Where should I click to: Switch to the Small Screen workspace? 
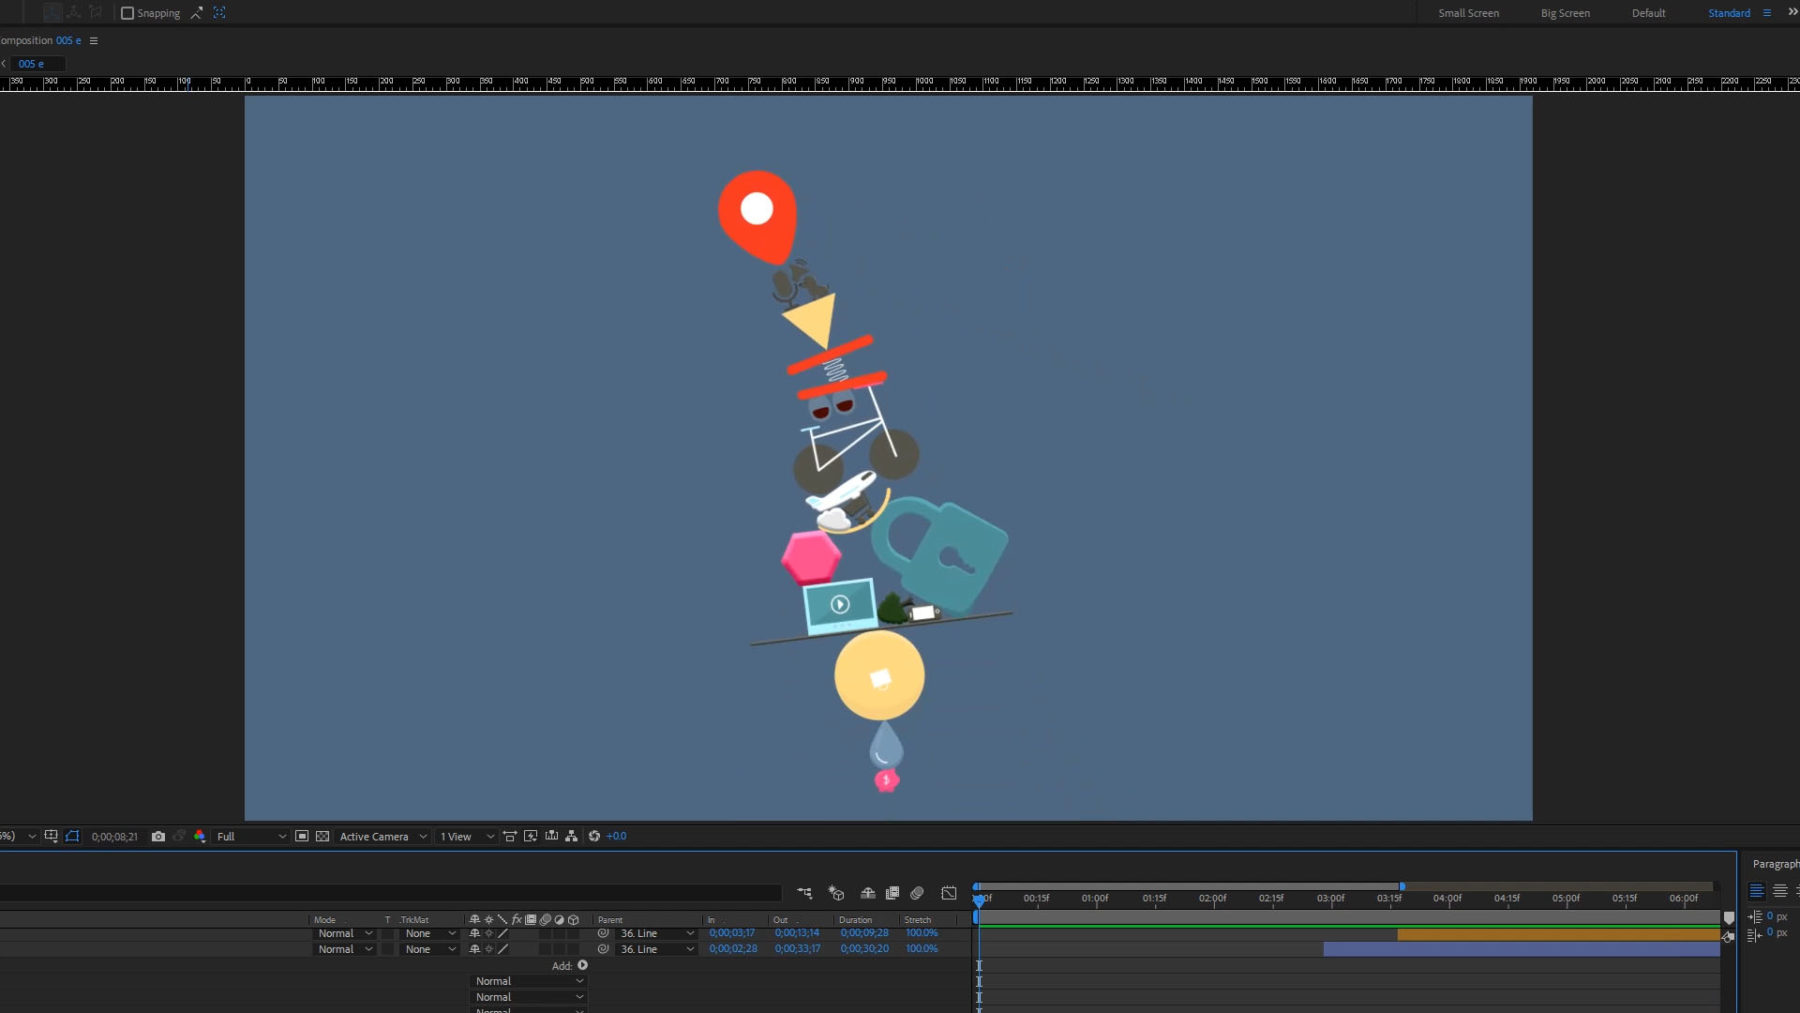pos(1468,13)
